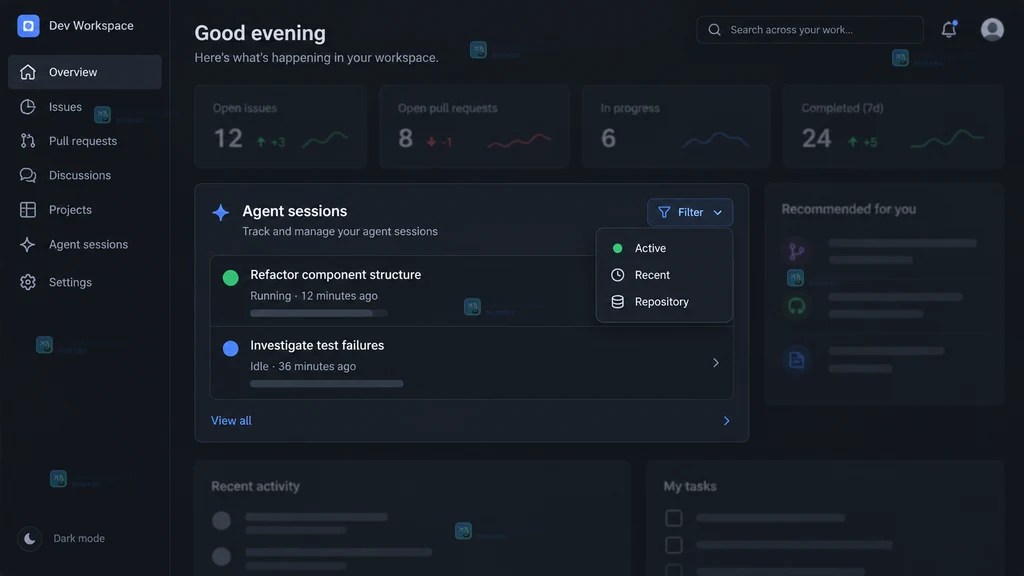Open the Completed (7d) stat card

pos(893,127)
